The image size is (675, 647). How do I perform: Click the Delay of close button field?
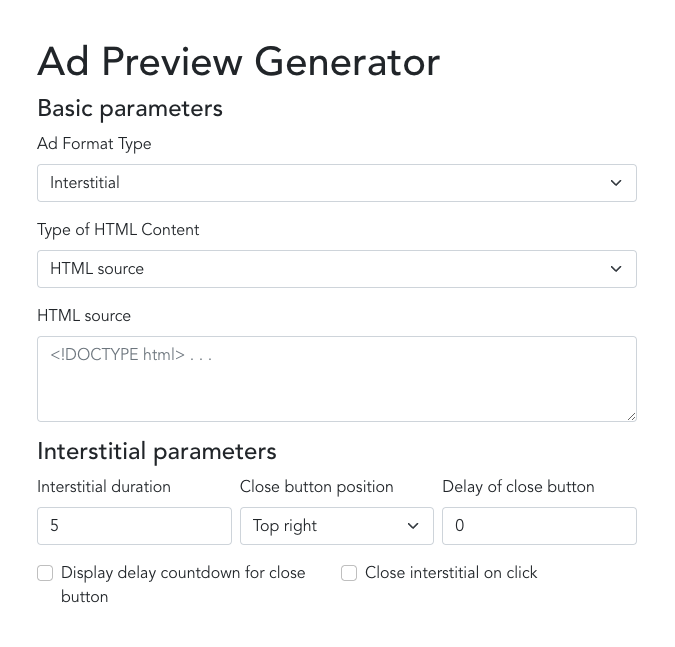(539, 526)
